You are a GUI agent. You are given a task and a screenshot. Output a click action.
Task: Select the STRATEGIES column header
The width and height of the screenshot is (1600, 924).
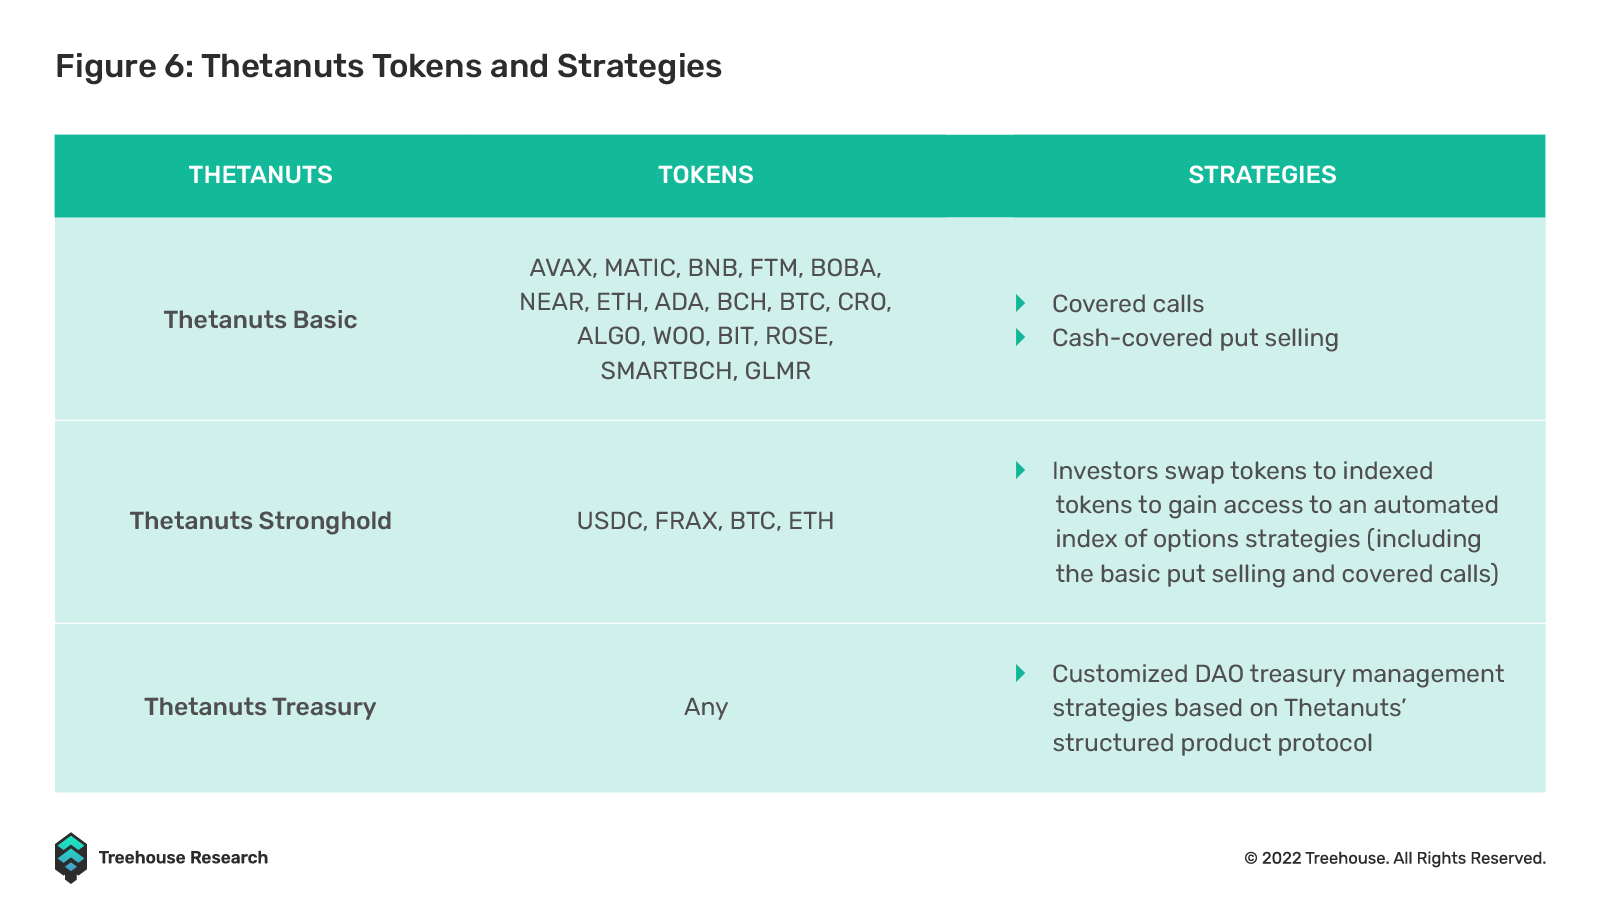coord(1262,175)
